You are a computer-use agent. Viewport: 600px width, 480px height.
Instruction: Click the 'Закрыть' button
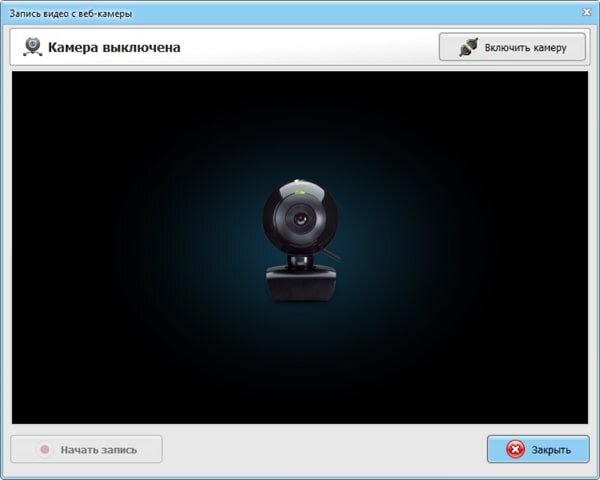click(x=538, y=449)
